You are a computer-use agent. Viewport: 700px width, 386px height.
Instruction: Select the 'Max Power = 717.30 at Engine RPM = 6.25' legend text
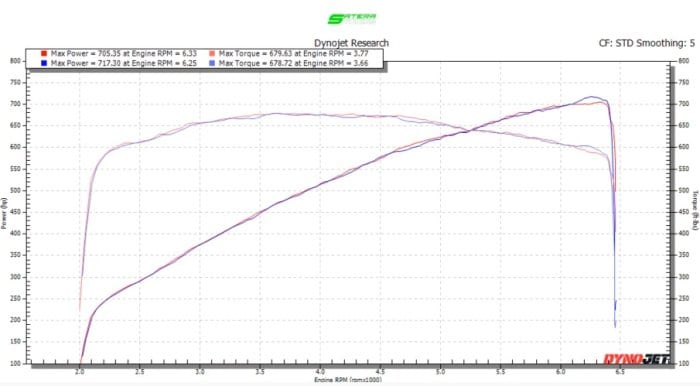(124, 63)
